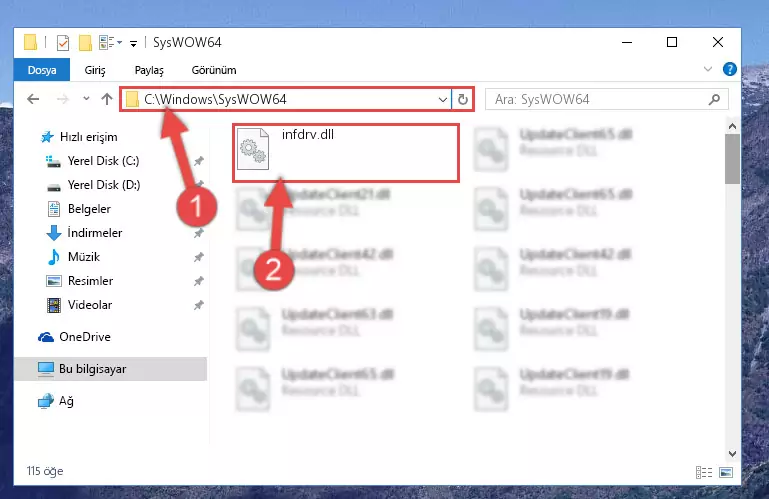The height and width of the screenshot is (499, 769).
Task: Go forward with the right arrow
Action: [62, 100]
